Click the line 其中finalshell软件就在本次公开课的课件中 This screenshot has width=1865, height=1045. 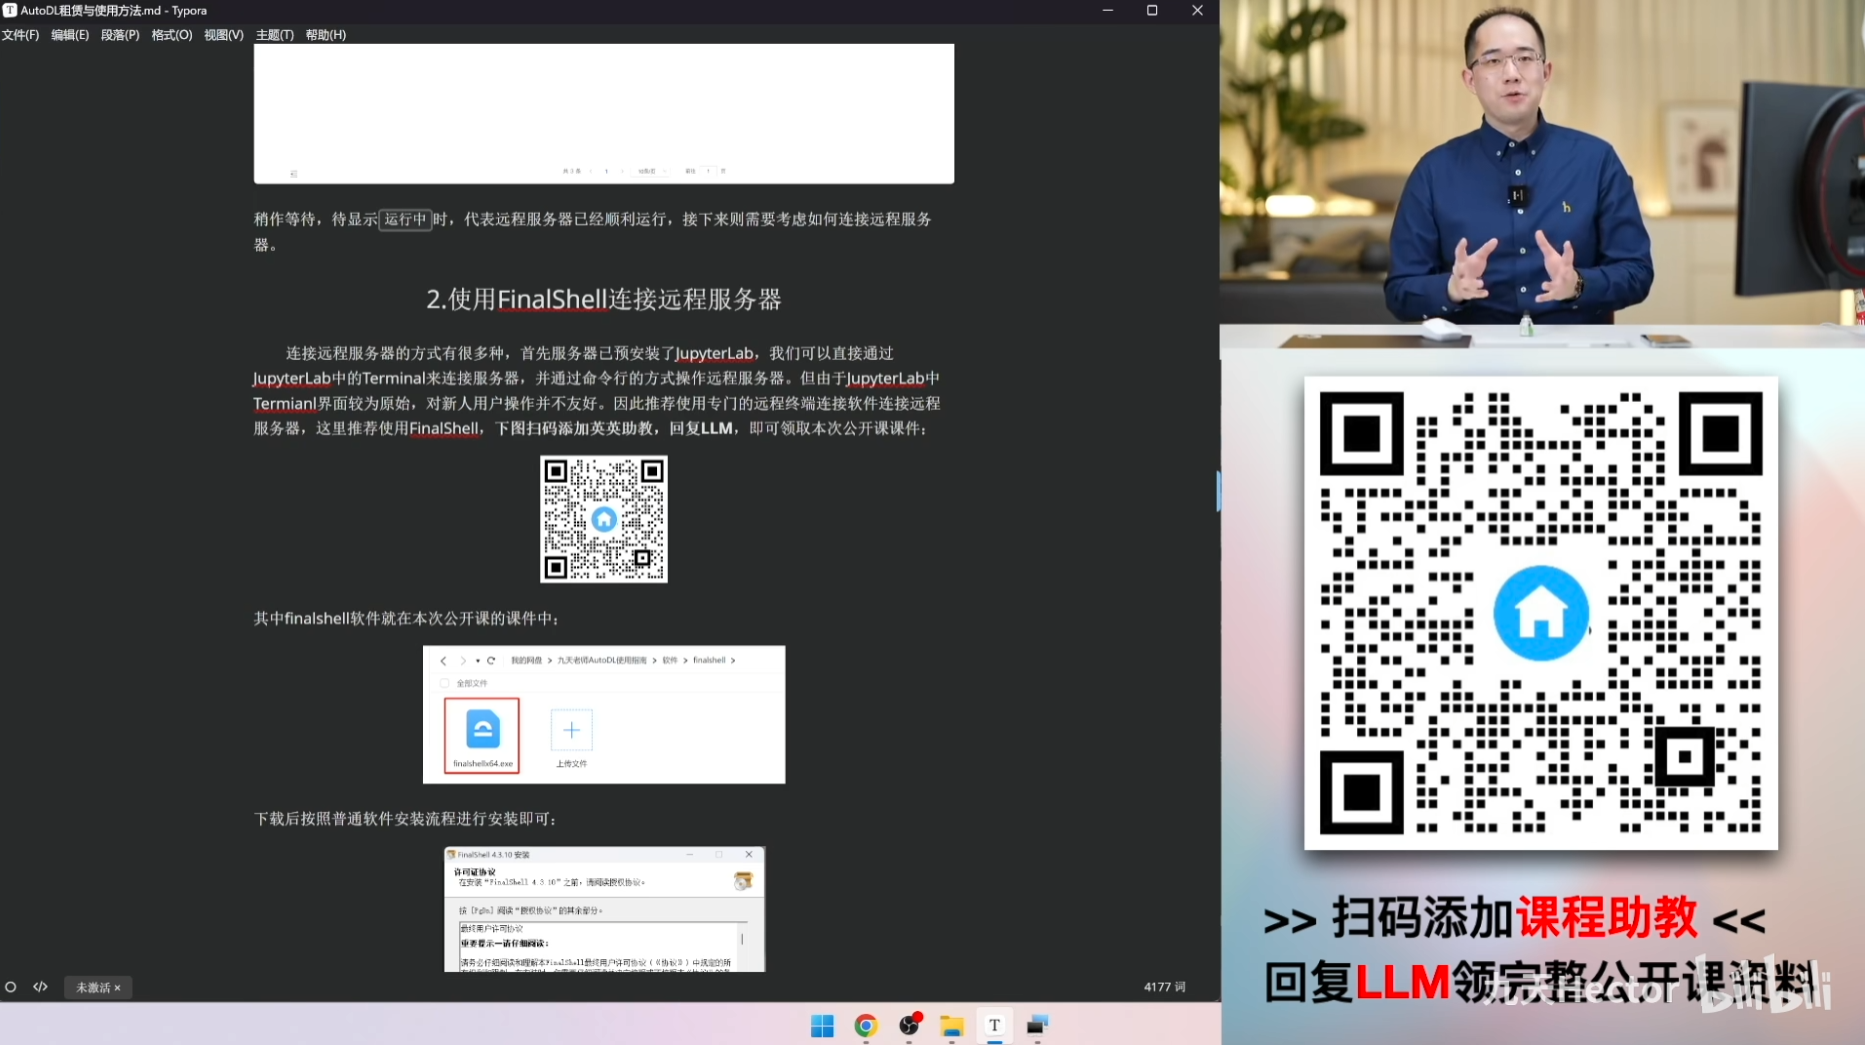[x=406, y=618]
